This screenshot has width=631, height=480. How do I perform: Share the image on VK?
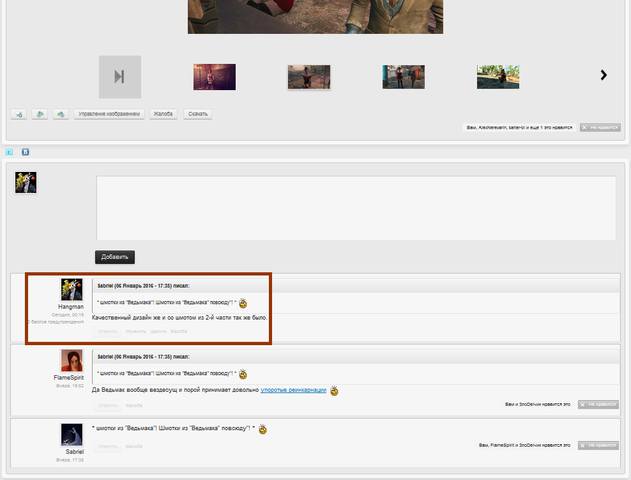pyautogui.click(x=25, y=152)
